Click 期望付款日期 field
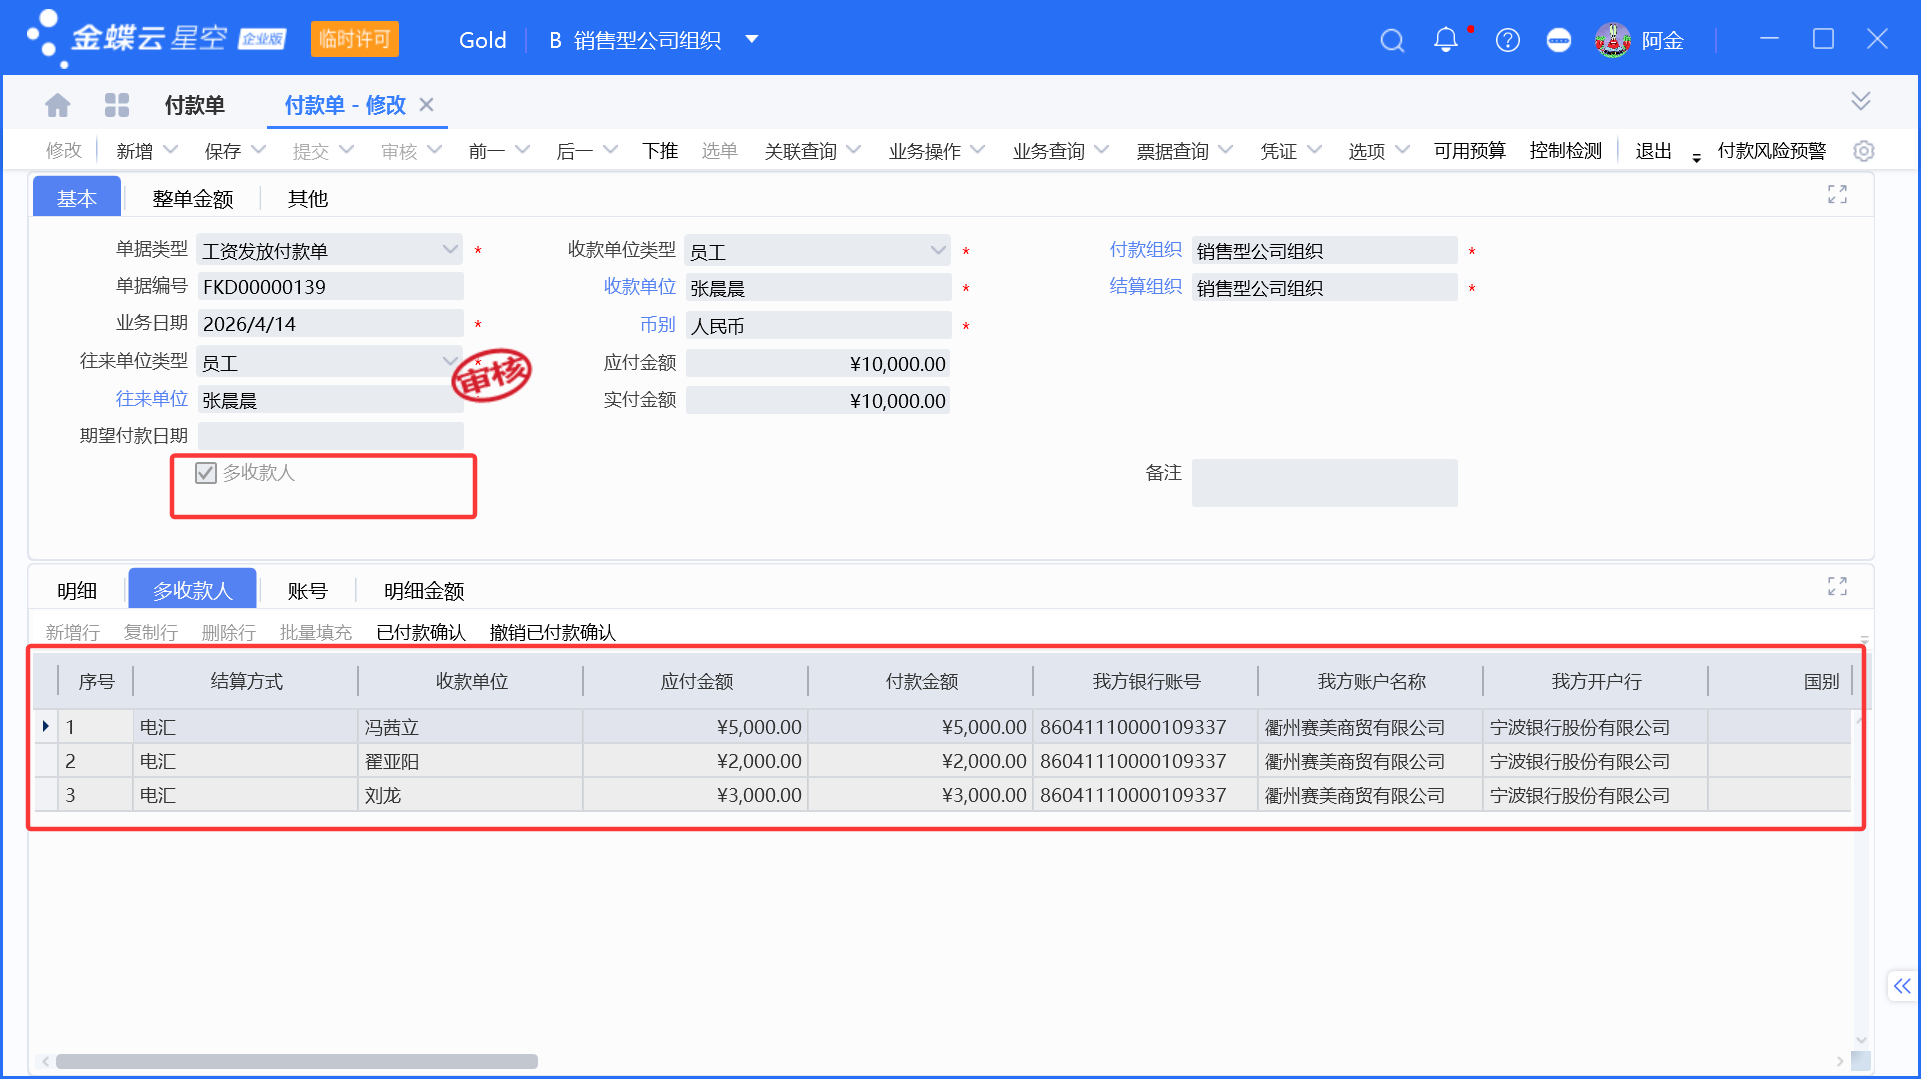The height and width of the screenshot is (1079, 1921). click(x=330, y=436)
